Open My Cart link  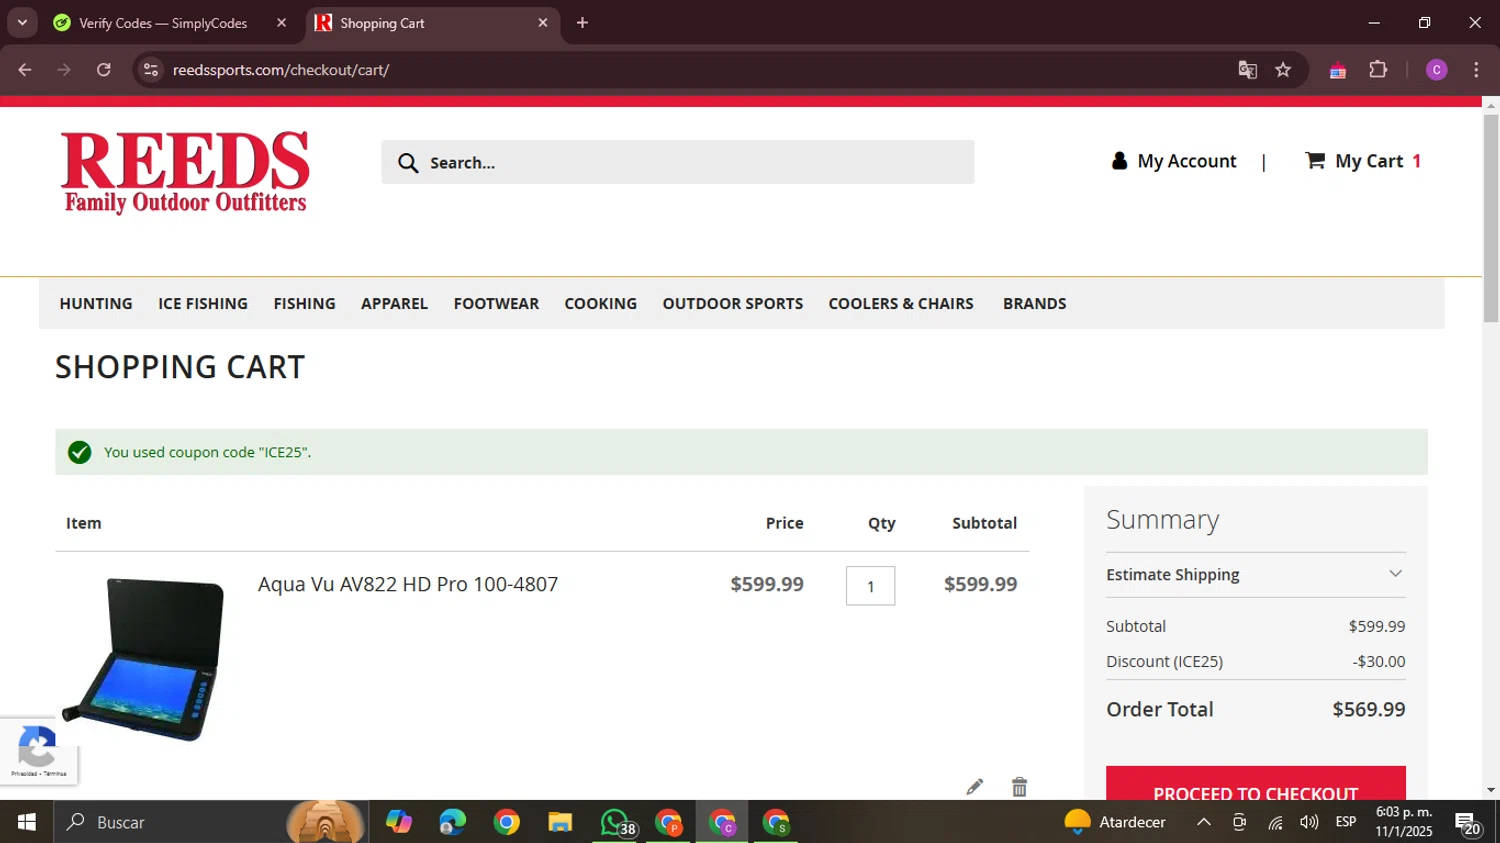1363,161
